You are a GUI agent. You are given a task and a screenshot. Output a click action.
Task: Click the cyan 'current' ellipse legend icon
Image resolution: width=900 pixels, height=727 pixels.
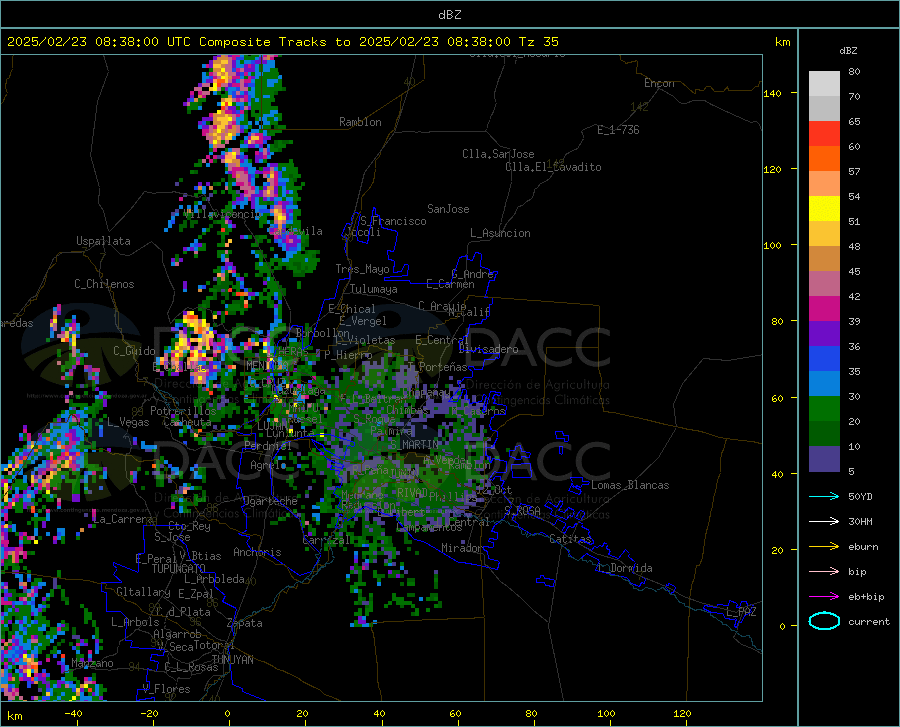(824, 621)
